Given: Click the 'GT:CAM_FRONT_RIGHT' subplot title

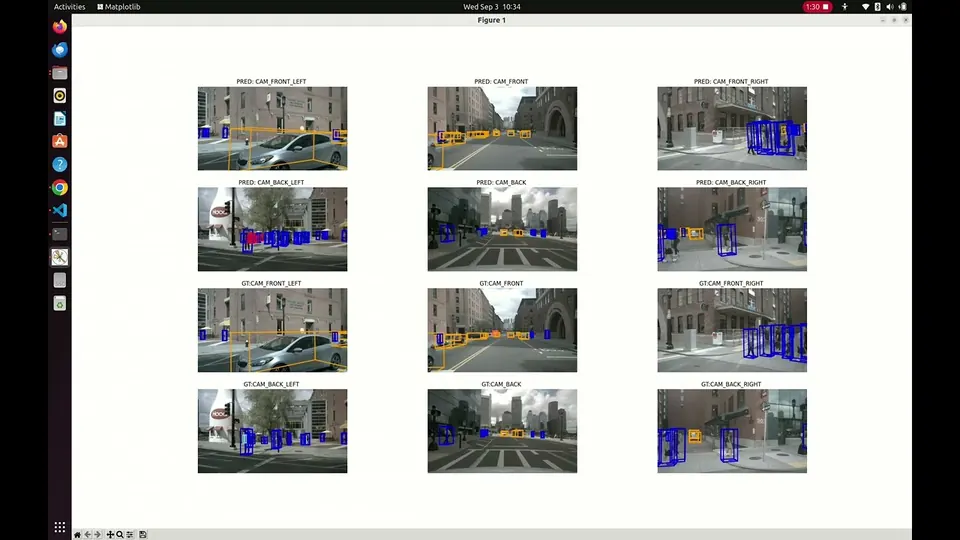Looking at the screenshot, I should tap(731, 283).
